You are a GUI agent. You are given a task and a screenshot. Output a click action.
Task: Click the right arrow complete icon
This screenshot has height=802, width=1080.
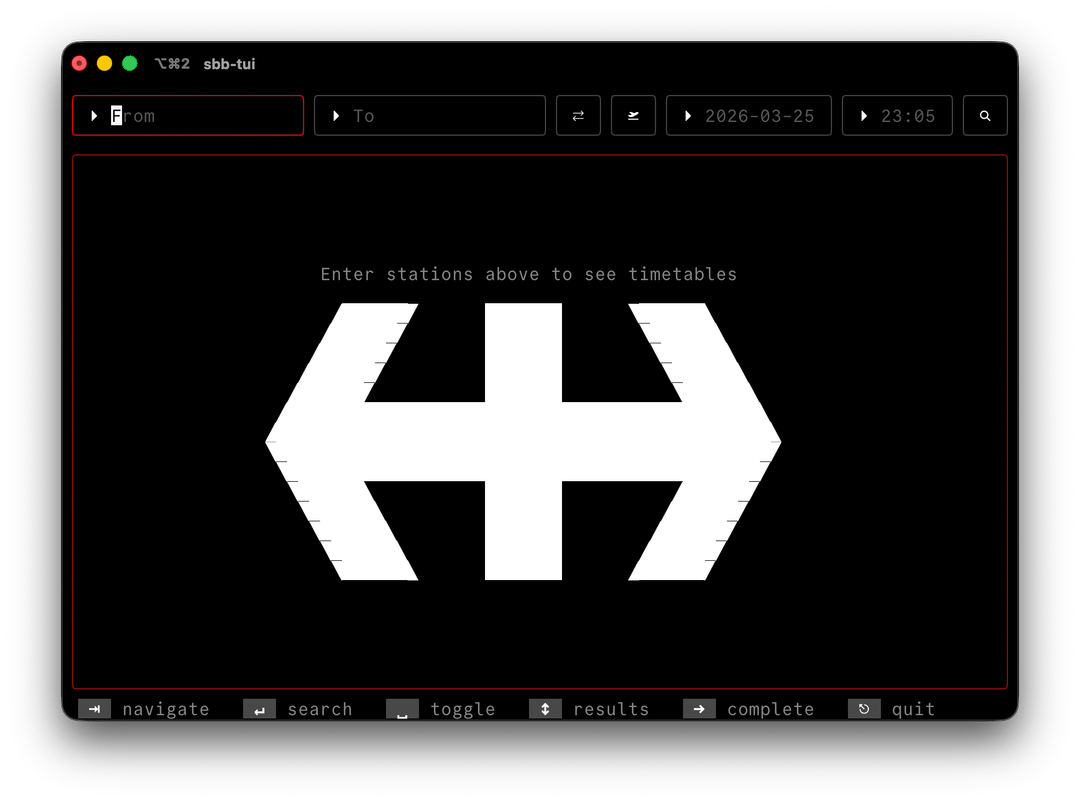699,709
